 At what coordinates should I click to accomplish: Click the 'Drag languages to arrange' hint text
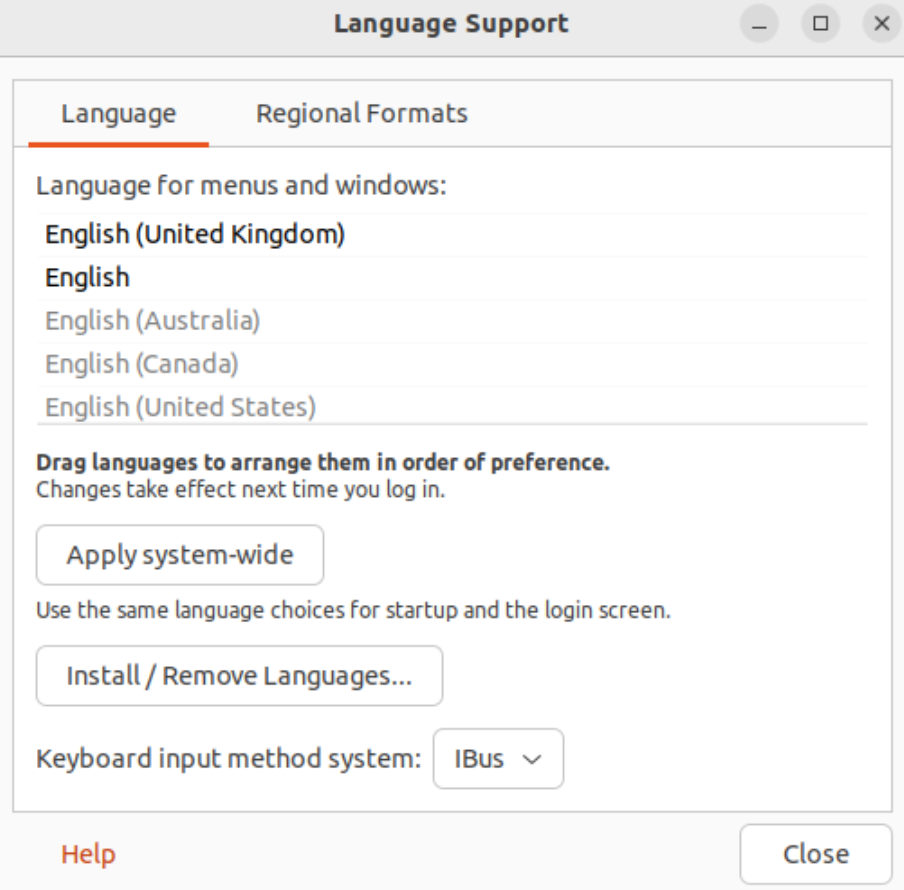click(322, 463)
